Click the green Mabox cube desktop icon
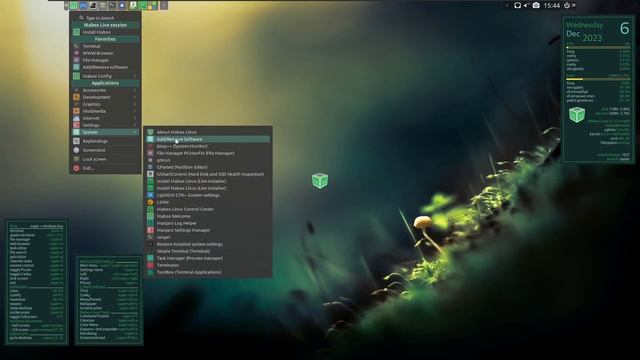640x360 pixels. [320, 180]
